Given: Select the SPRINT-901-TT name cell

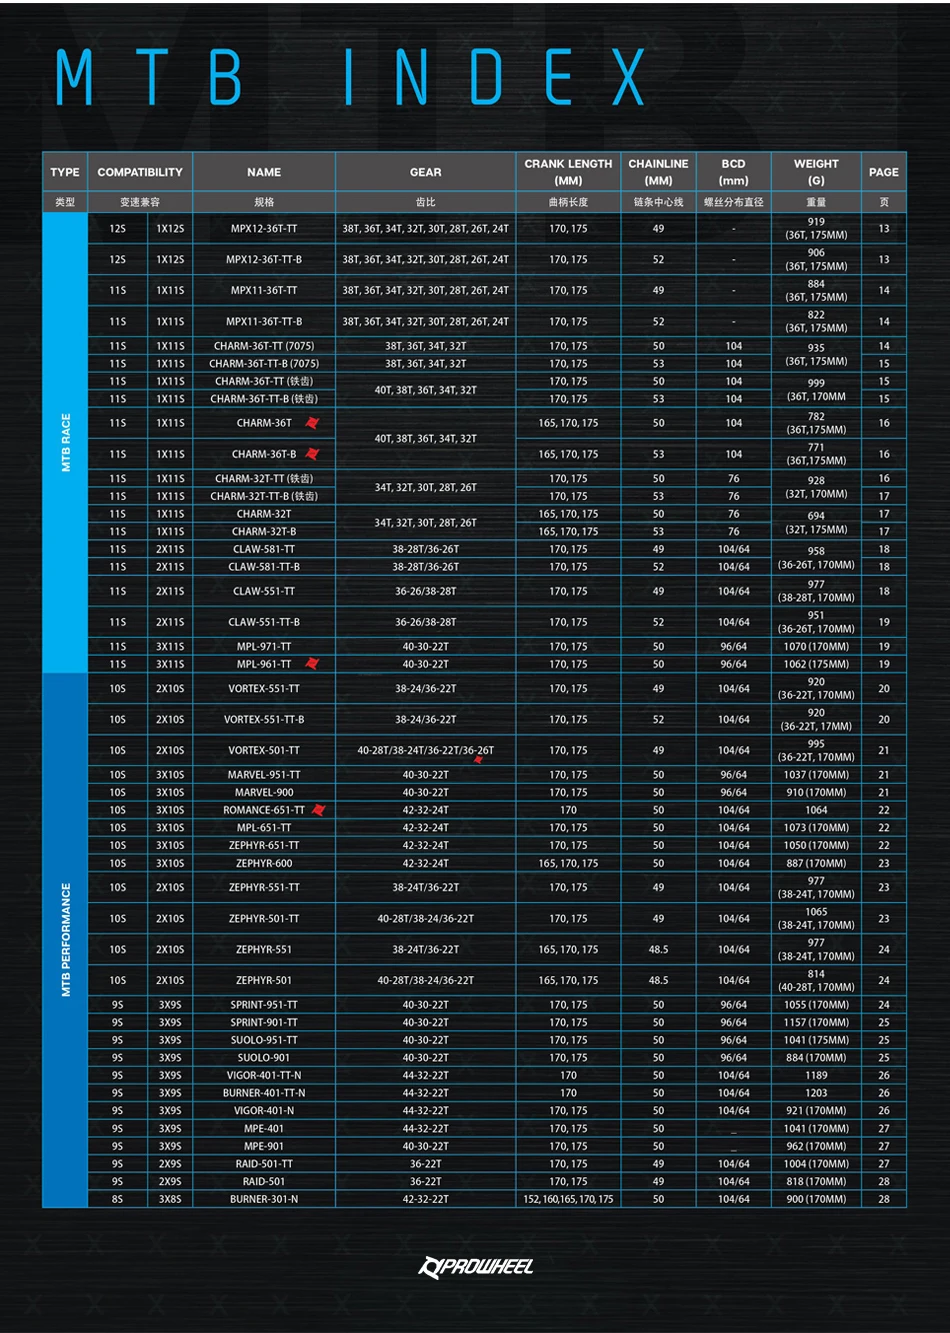Looking at the screenshot, I should click(264, 1022).
